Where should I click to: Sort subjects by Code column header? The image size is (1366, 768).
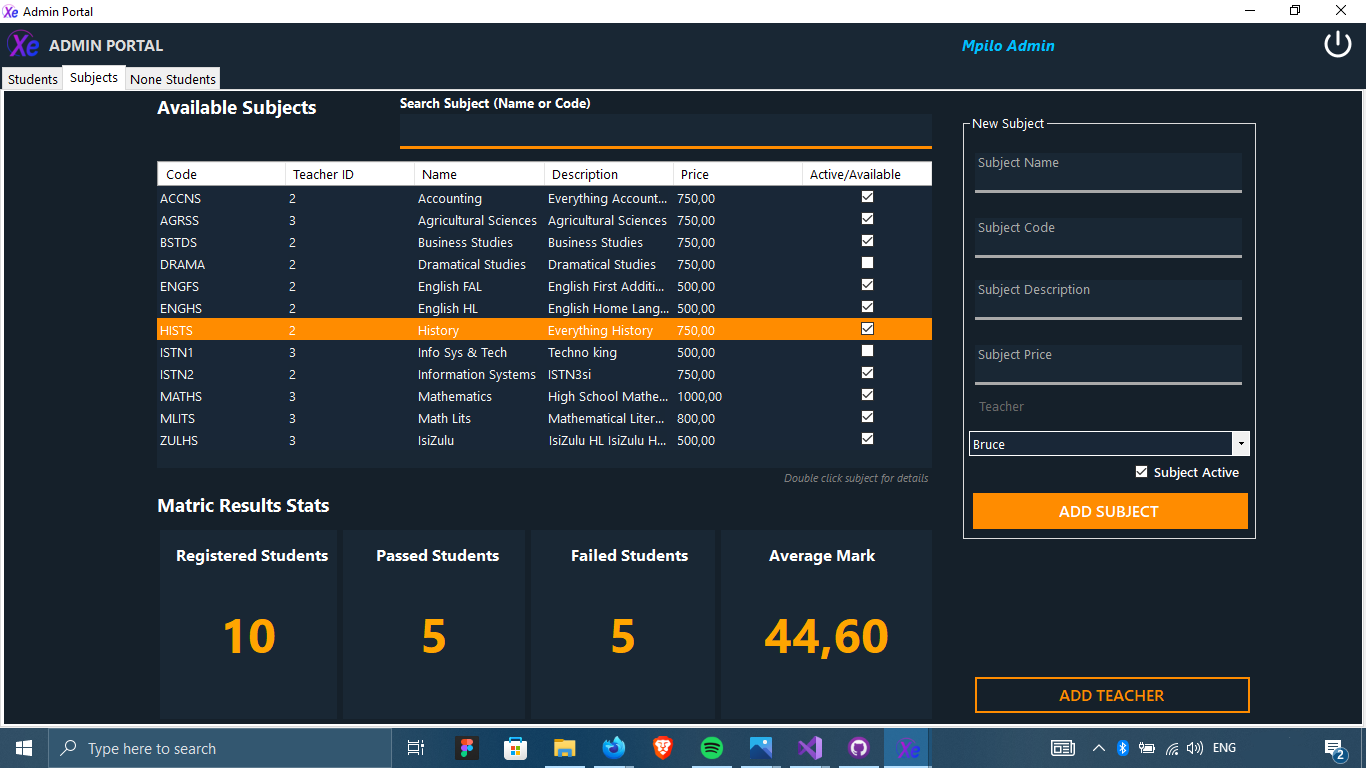coord(221,174)
